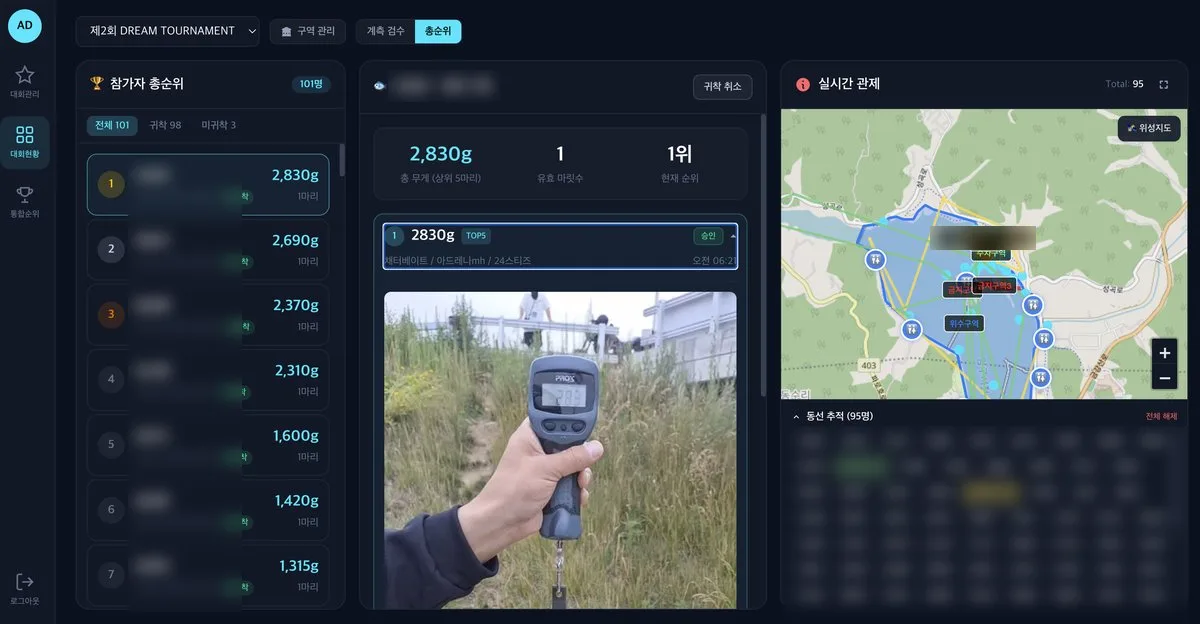
Task: Open the fish scale photo thumbnail
Action: [x=560, y=450]
